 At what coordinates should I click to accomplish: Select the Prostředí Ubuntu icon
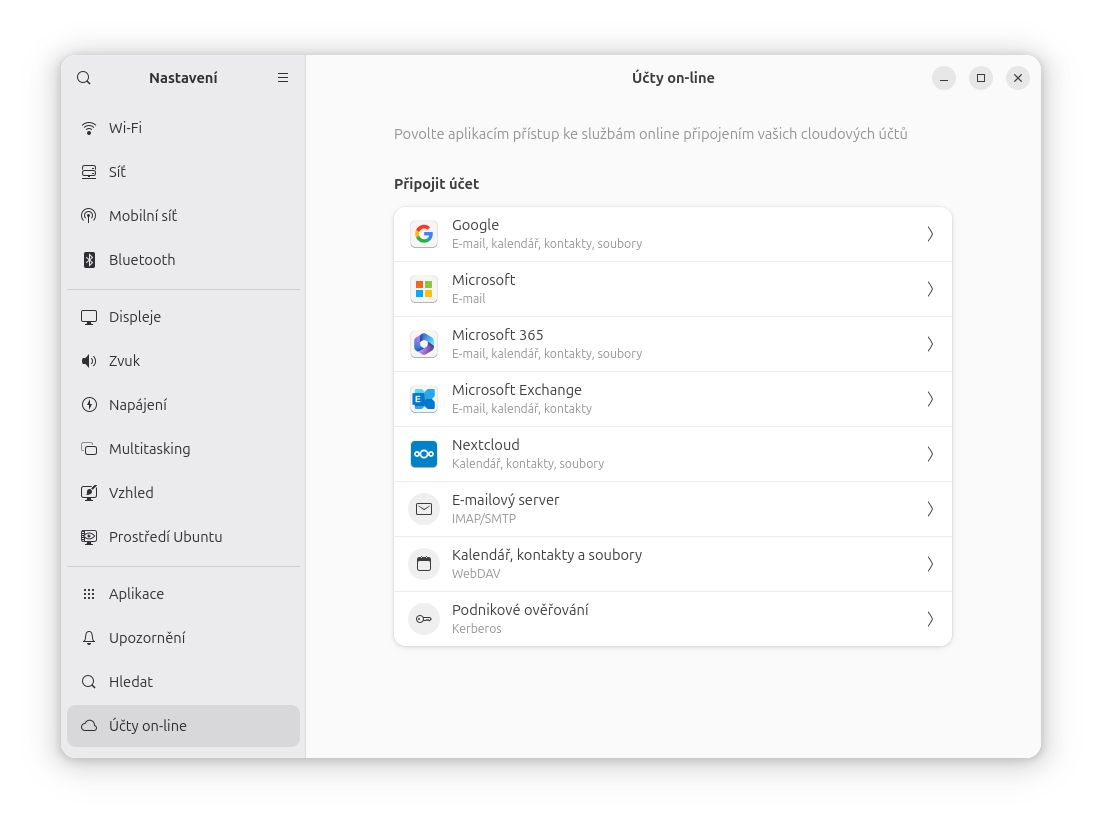tap(89, 537)
